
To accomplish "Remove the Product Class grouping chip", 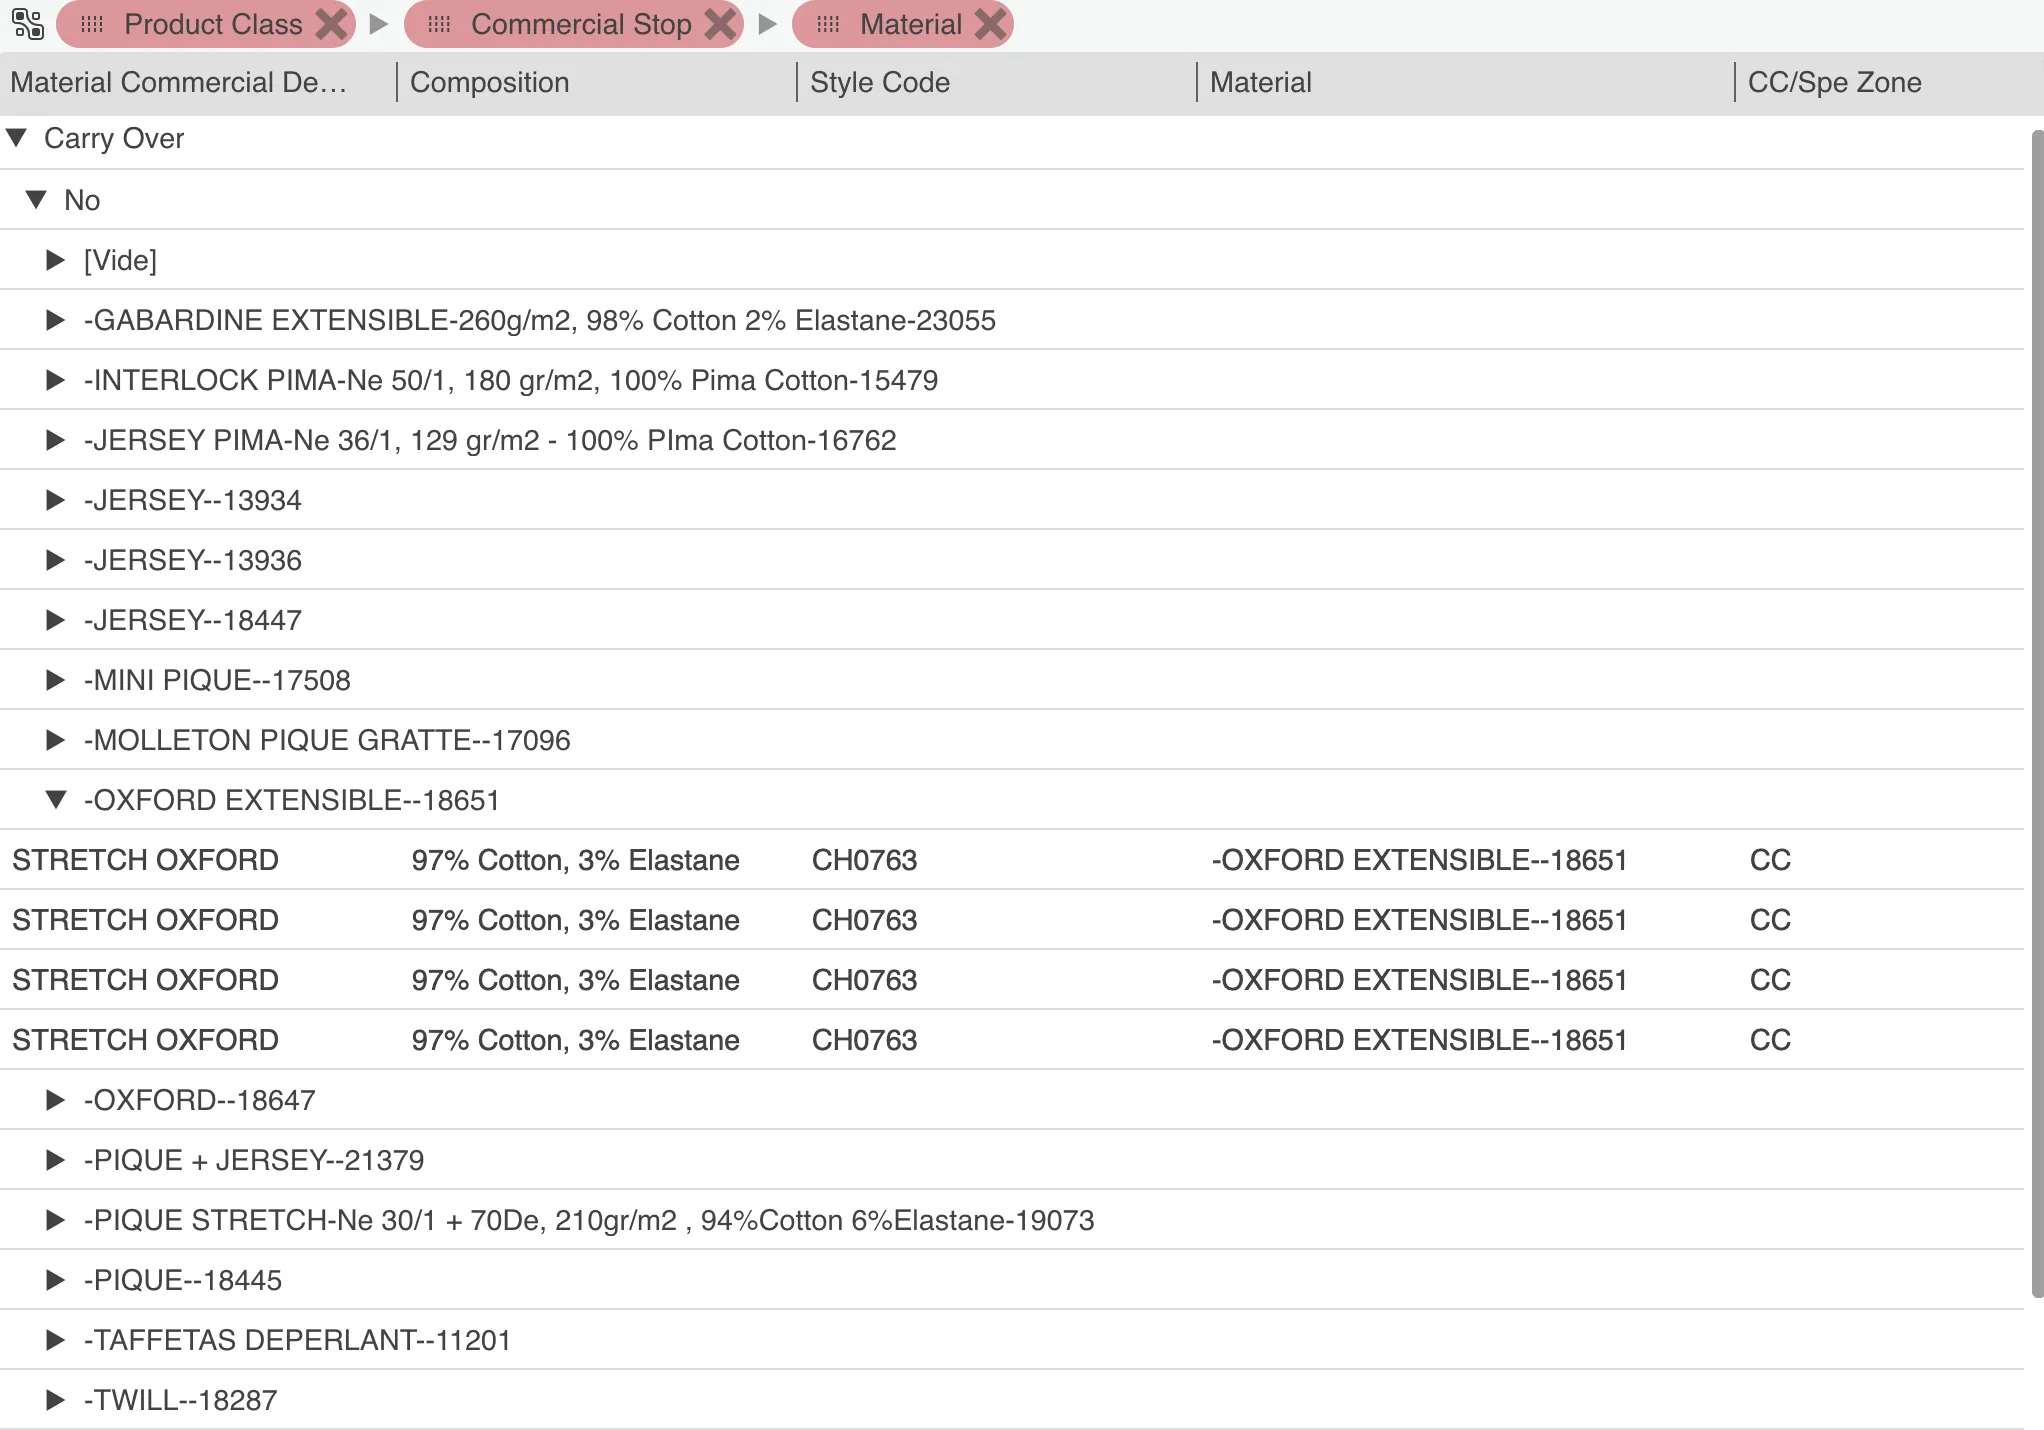I will [x=331, y=24].
